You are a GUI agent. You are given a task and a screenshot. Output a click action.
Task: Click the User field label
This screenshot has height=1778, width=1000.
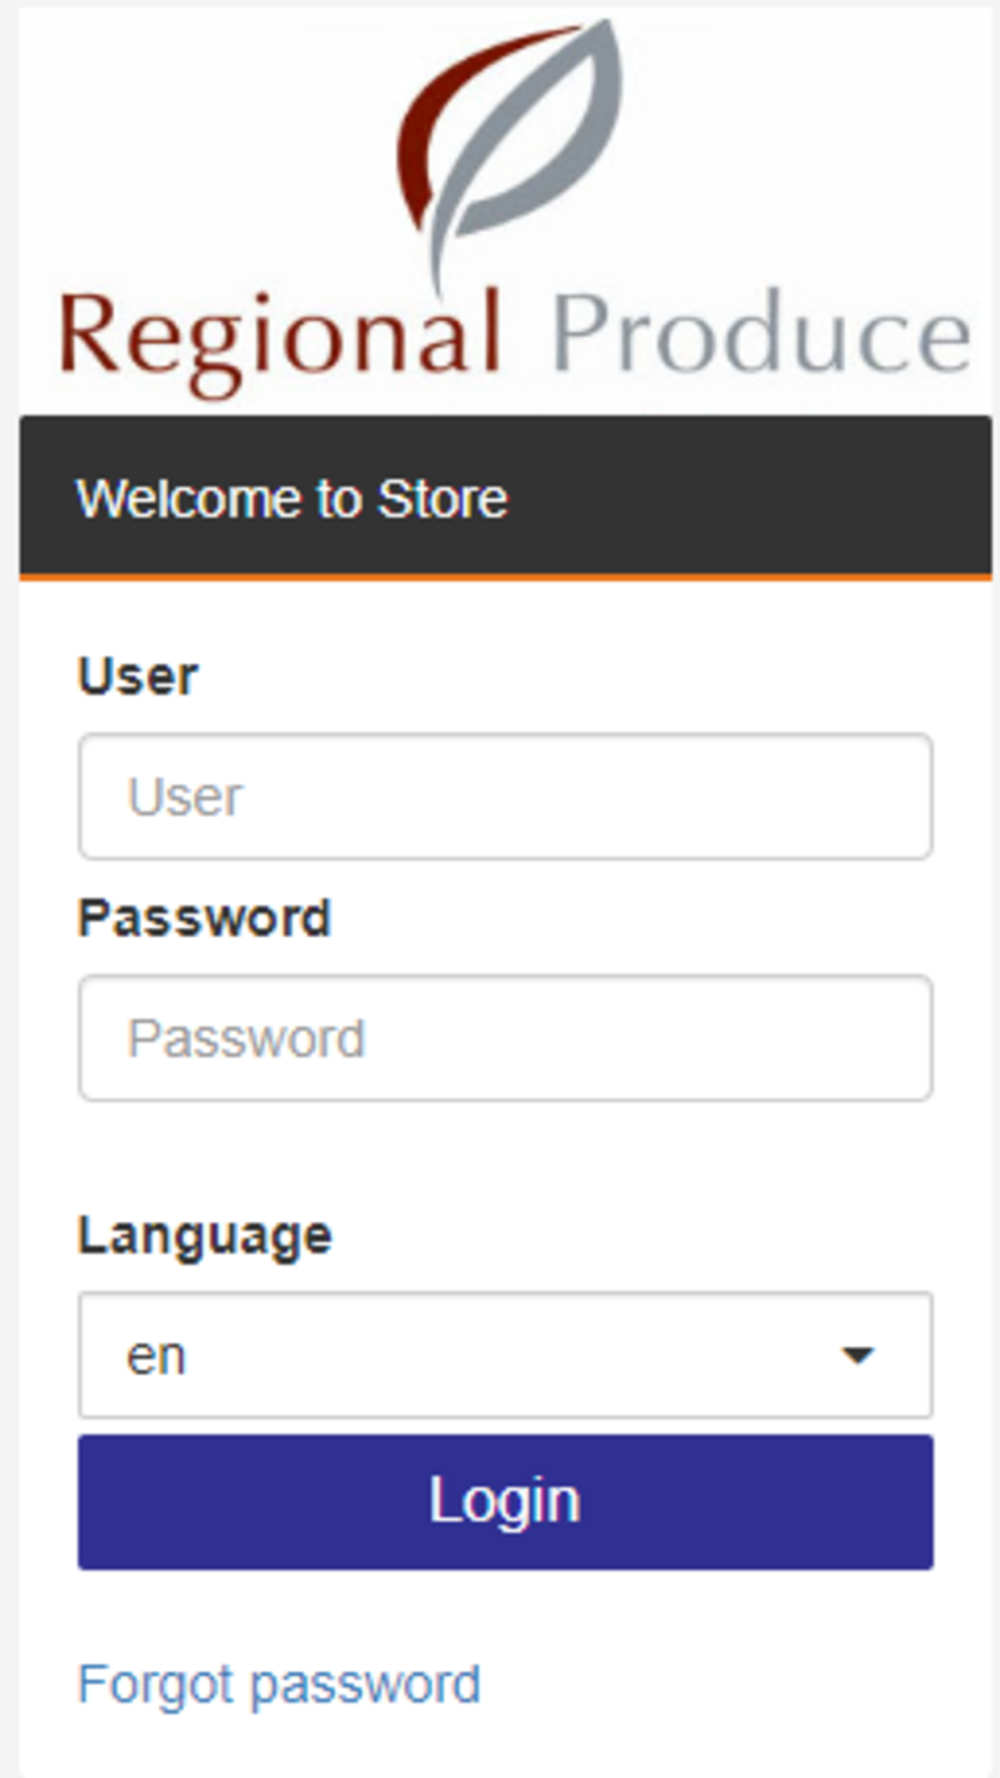(x=138, y=676)
